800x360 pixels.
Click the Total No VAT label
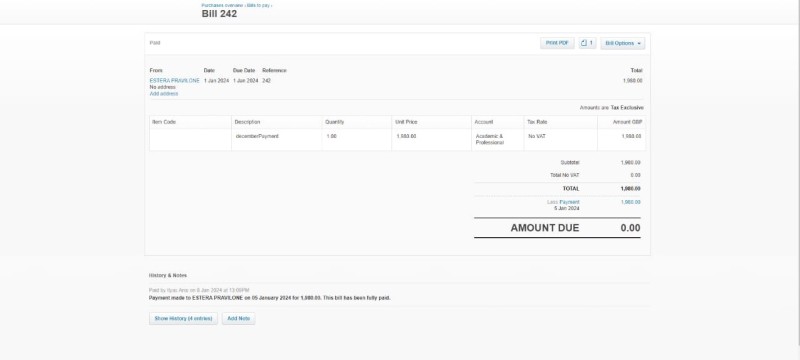[x=565, y=175]
